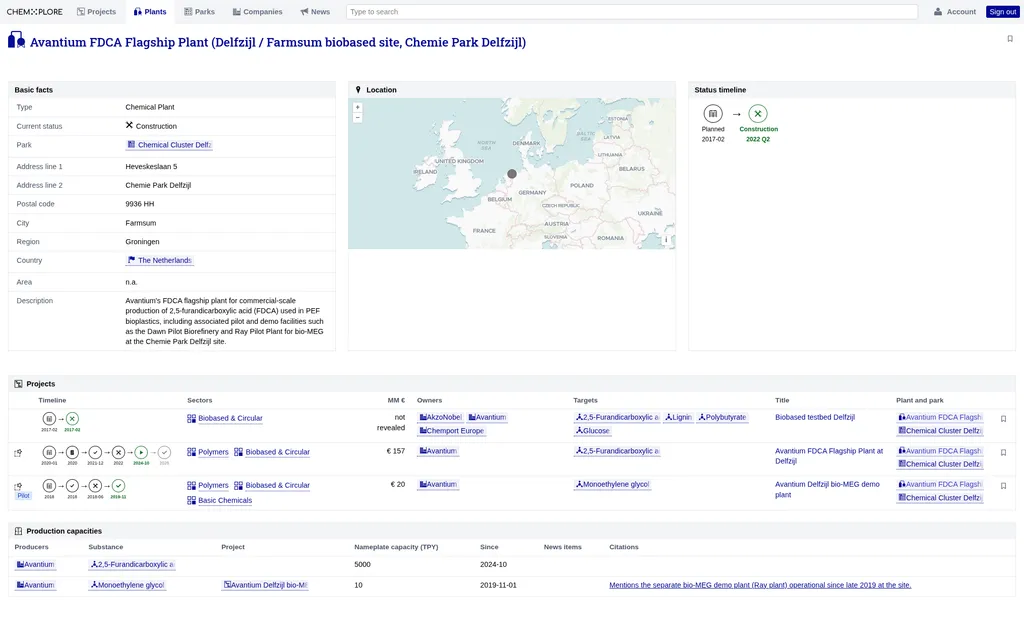Screen dimensions: 1024x620
Task: Click the Planned status icon in Status timeline
Action: click(712, 114)
